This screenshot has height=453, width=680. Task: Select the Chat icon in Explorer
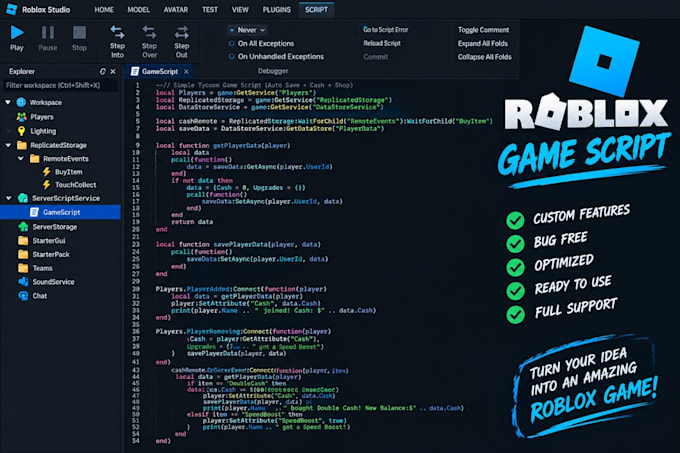point(23,296)
